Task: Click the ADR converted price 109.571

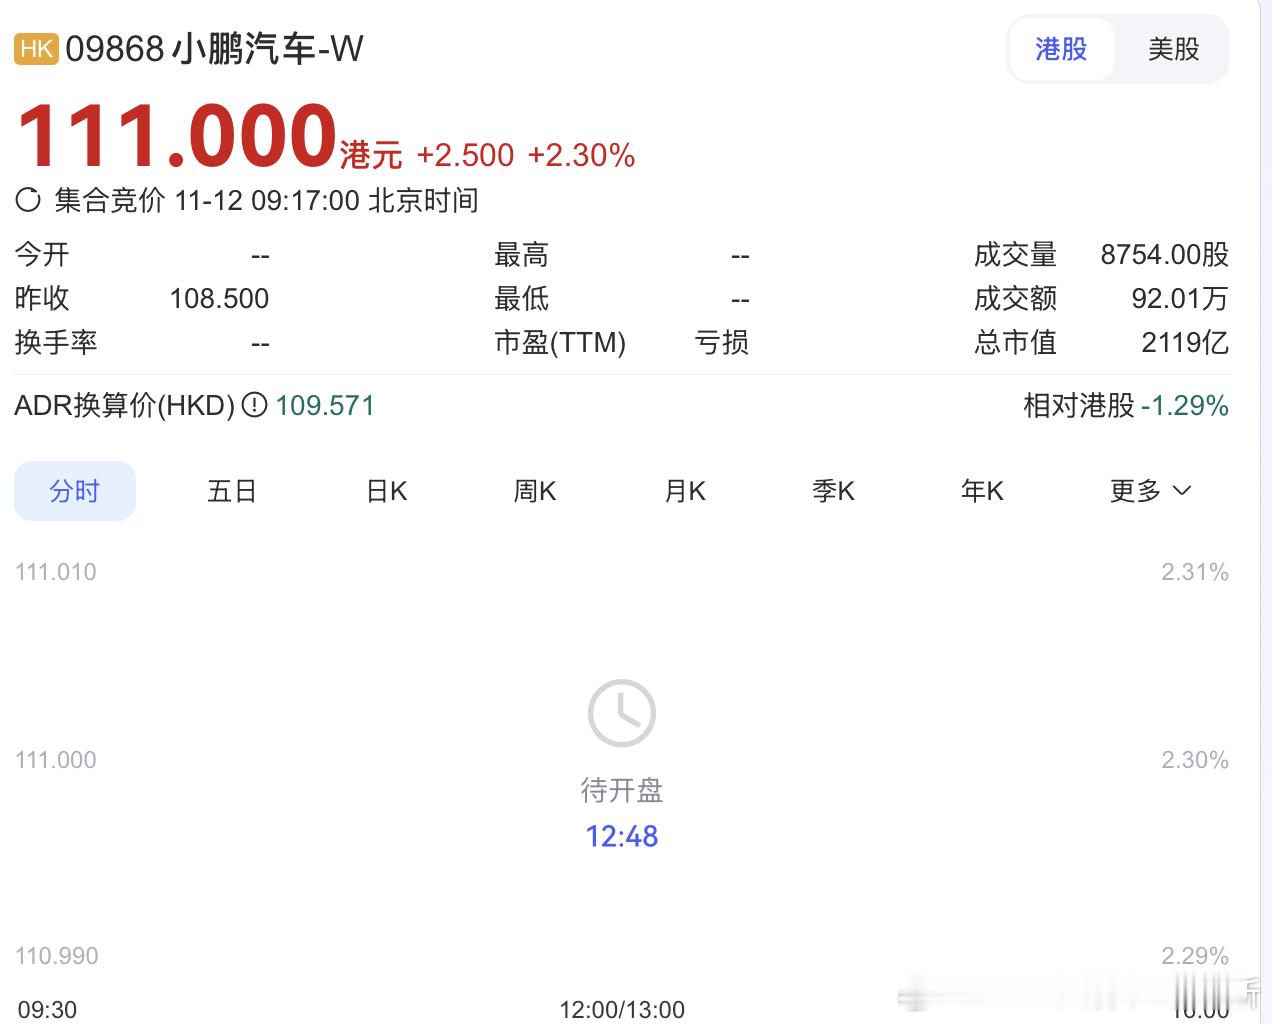Action: coord(324,406)
